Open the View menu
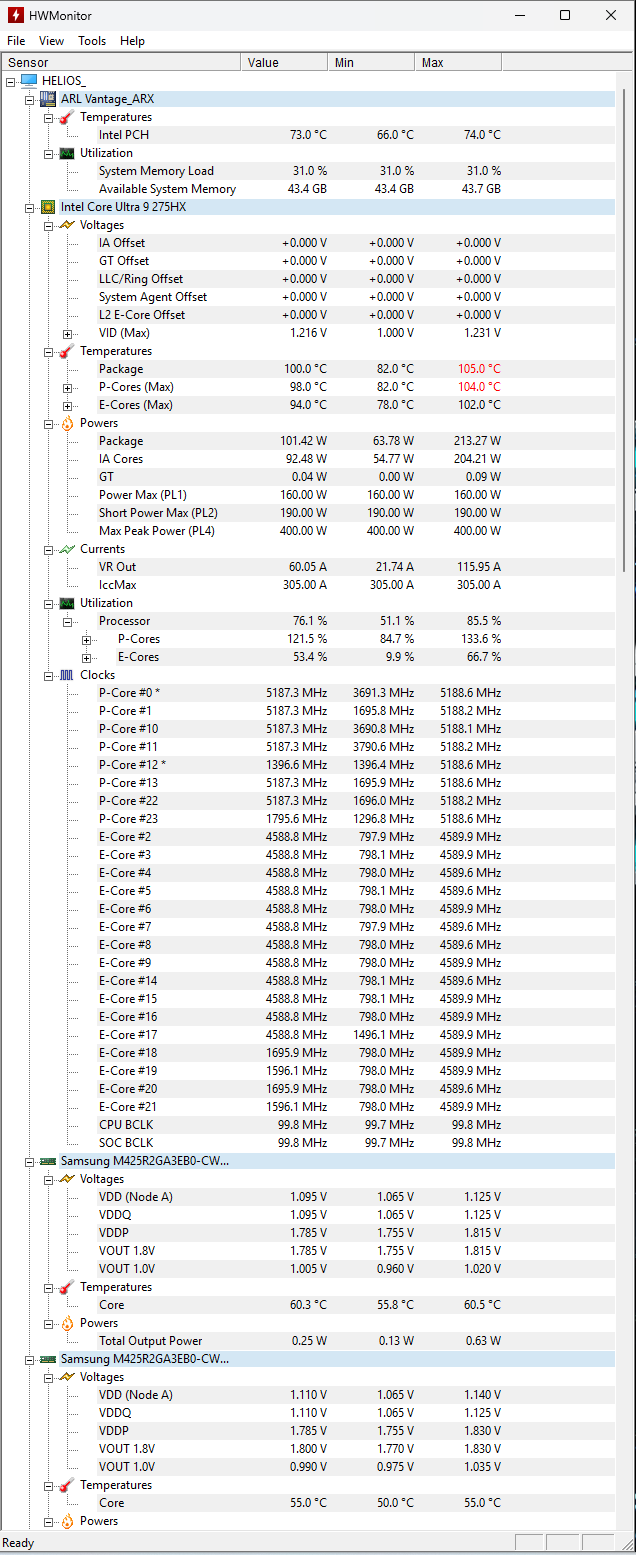The height and width of the screenshot is (1555, 636). point(51,41)
